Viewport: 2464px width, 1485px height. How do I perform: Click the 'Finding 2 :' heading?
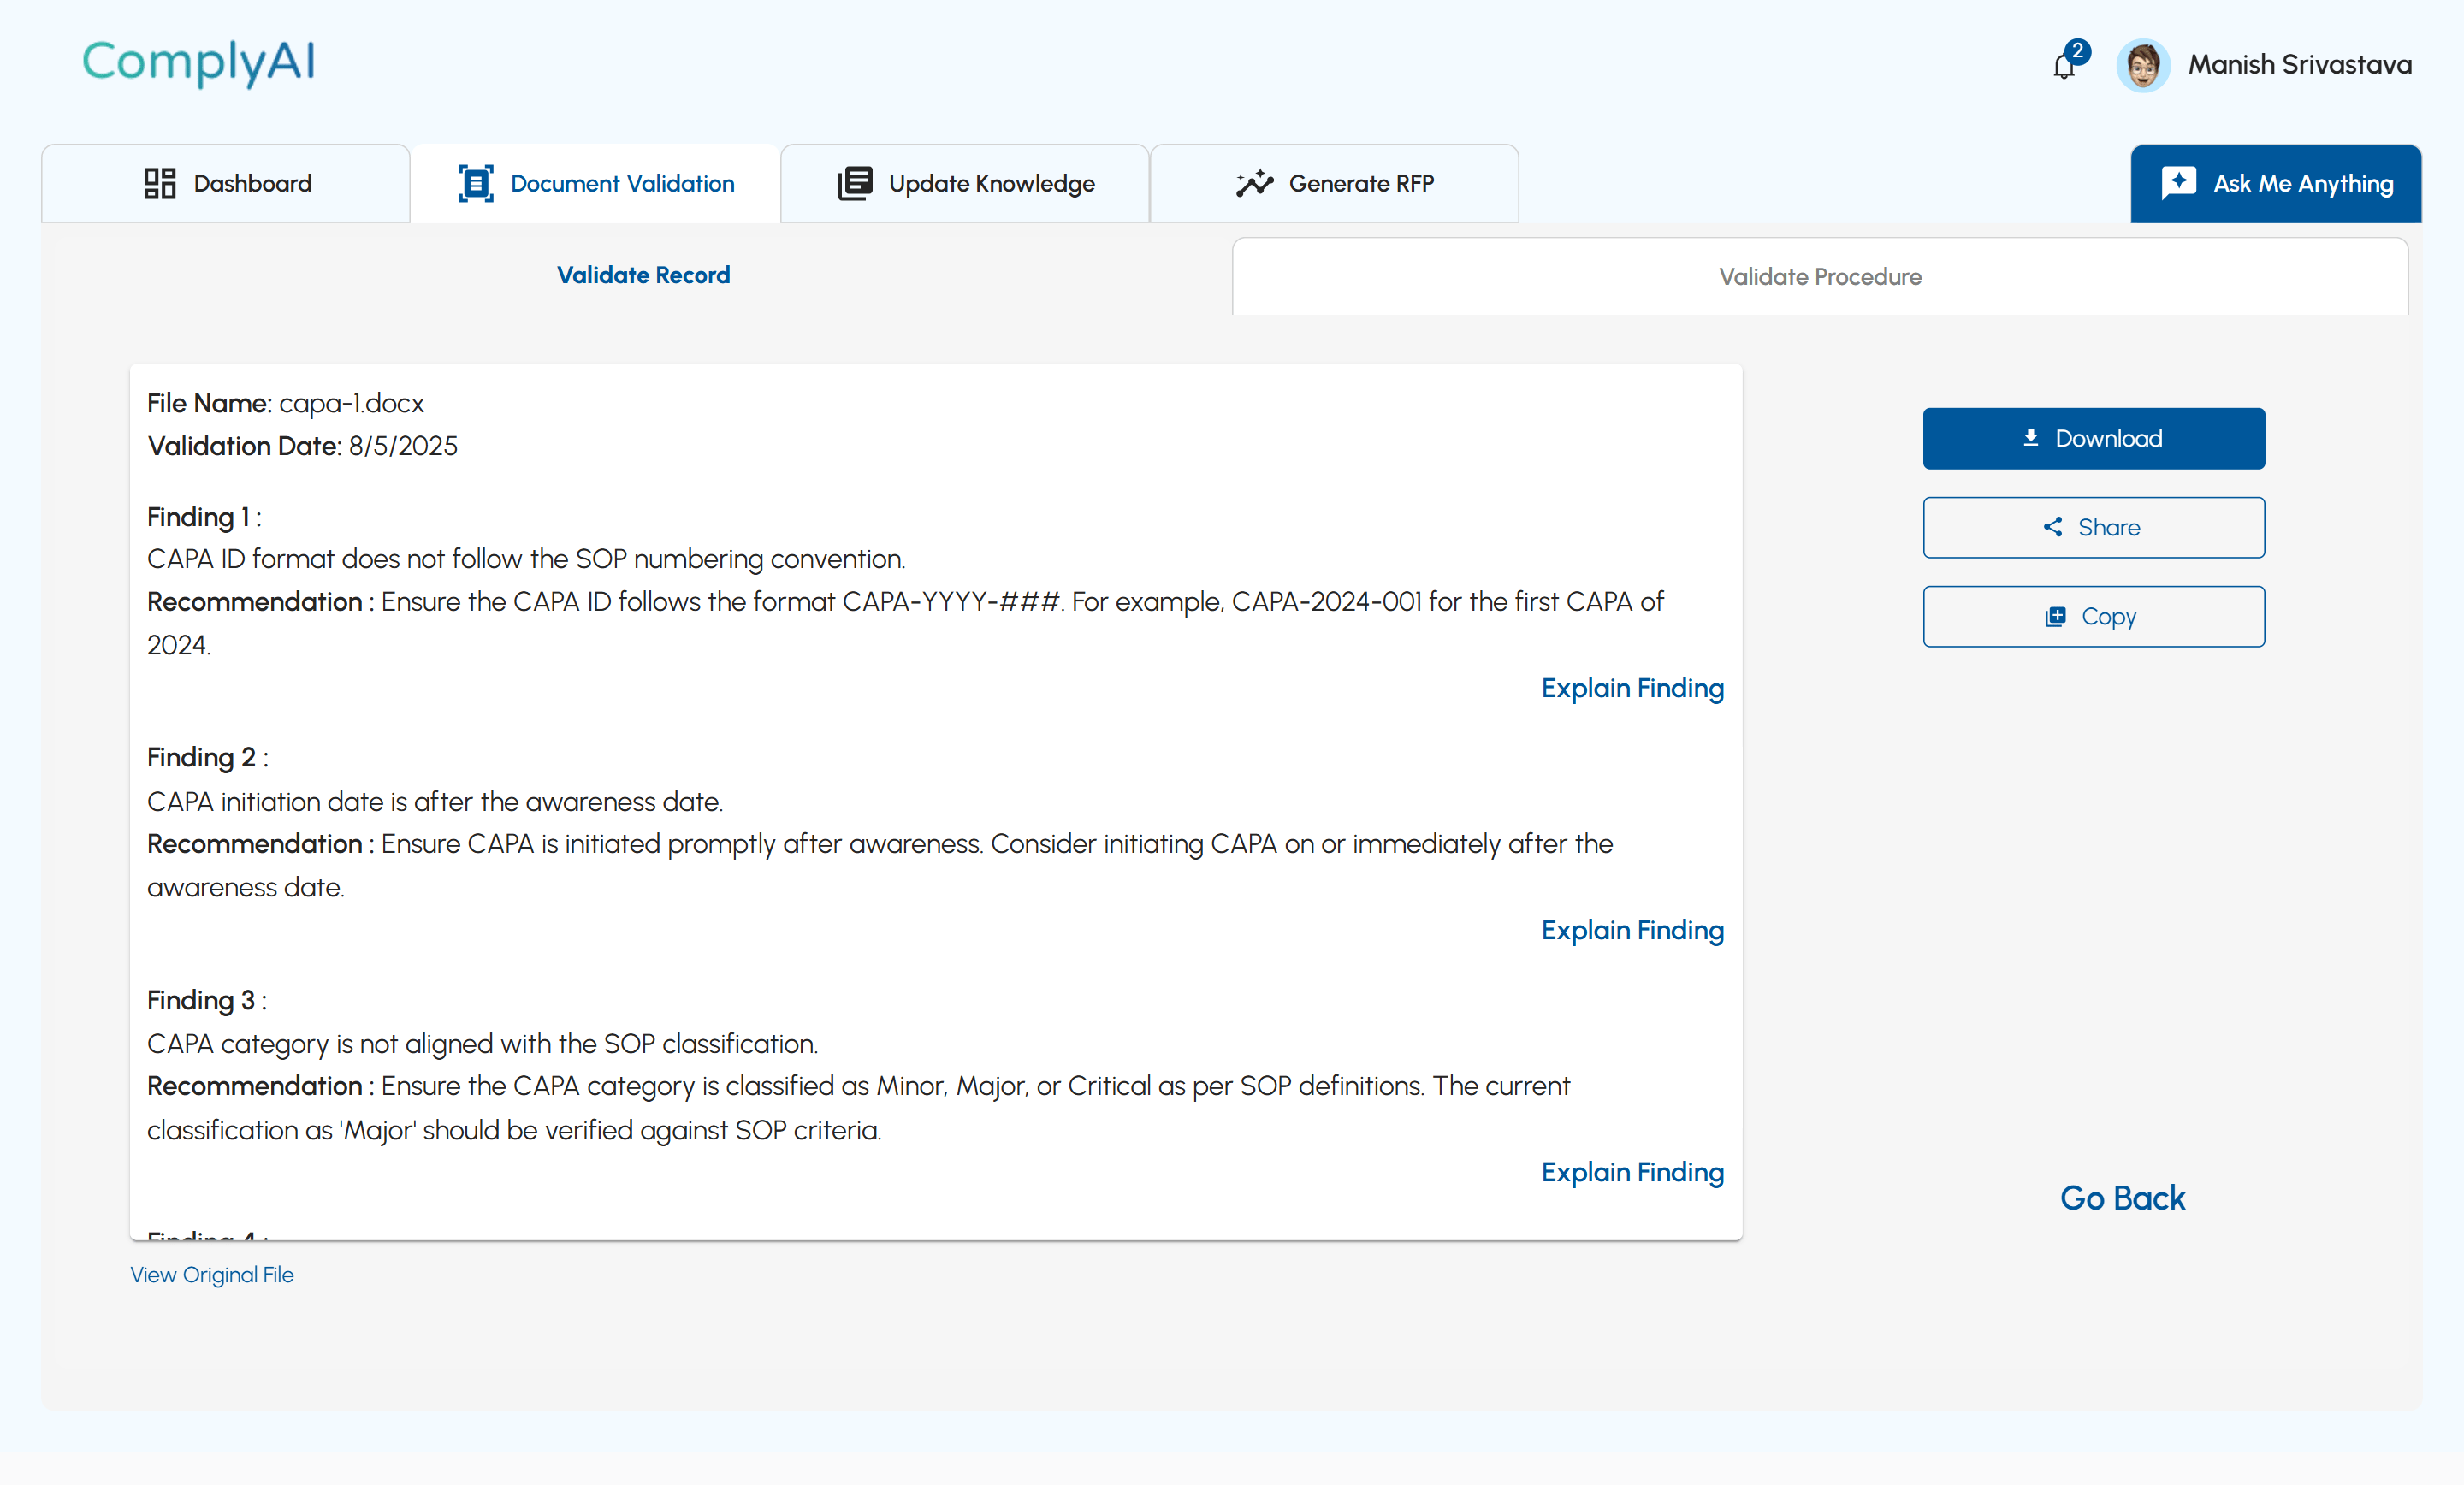click(x=208, y=758)
